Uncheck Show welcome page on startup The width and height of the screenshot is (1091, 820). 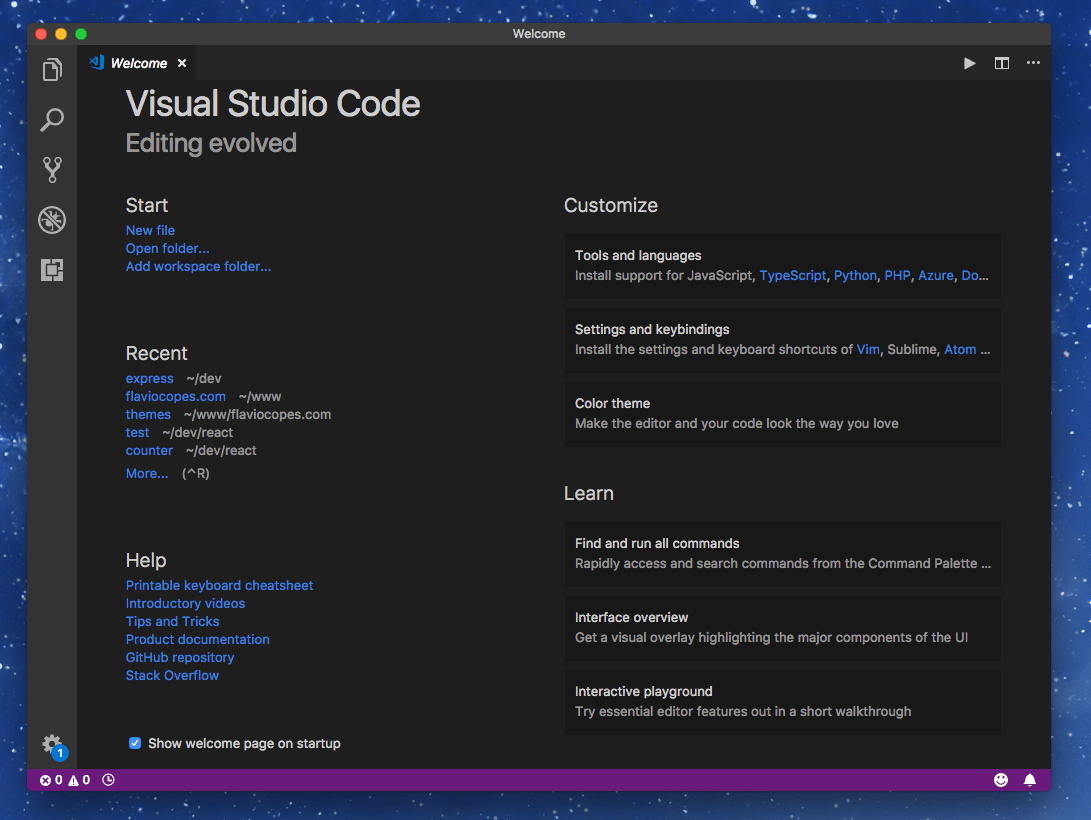click(135, 743)
